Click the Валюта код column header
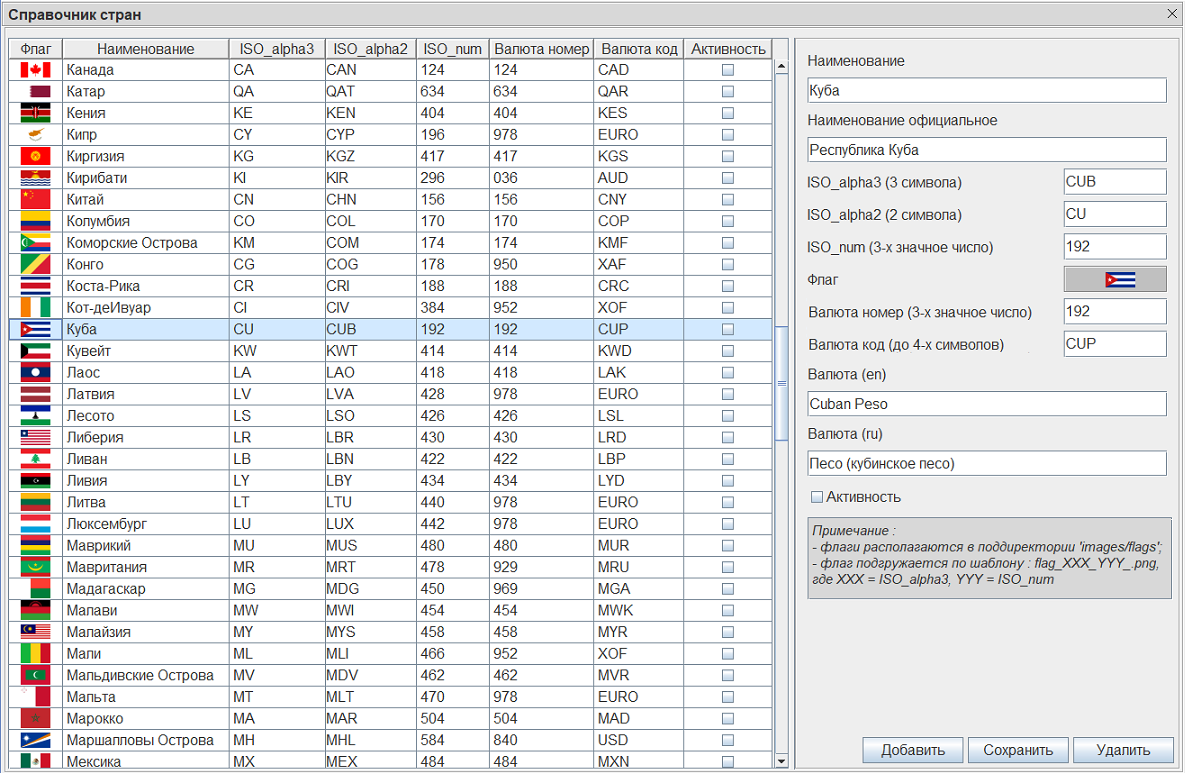 [x=639, y=49]
